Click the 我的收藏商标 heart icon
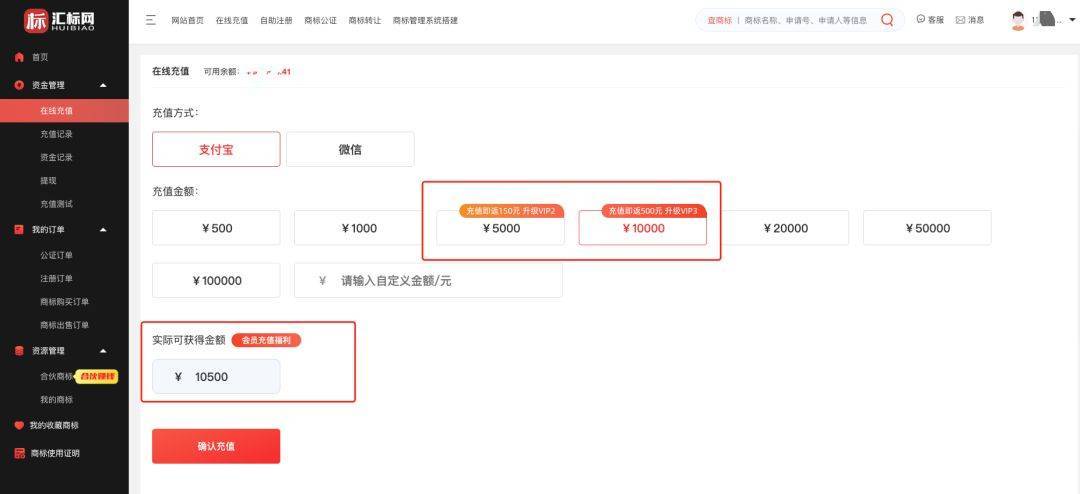The height and width of the screenshot is (494, 1080). tap(19, 425)
